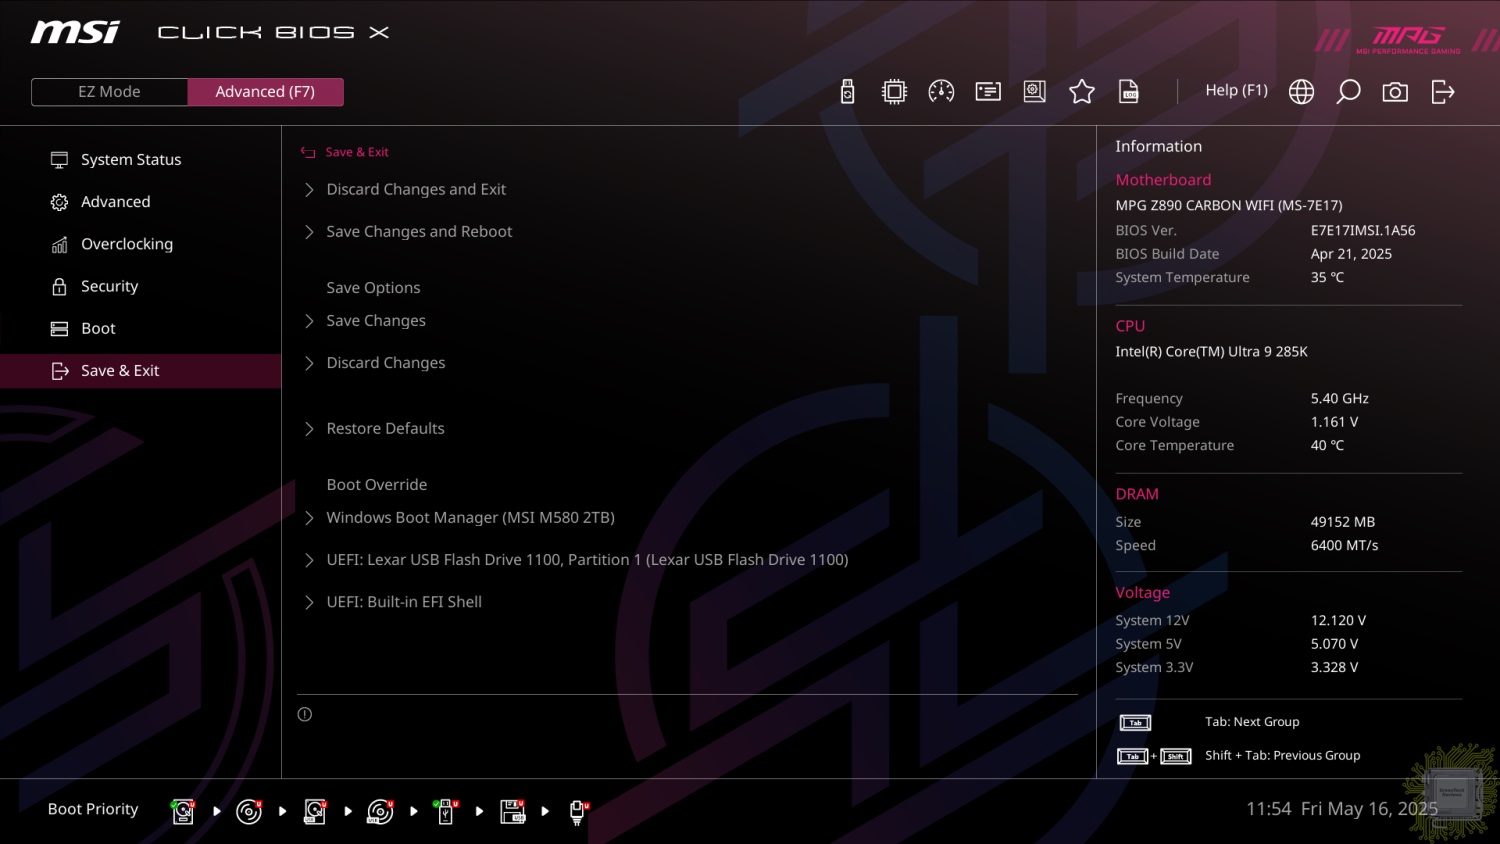
Task: Select the USB hard disk icon in Boot Priority
Action: pyautogui.click(x=315, y=811)
